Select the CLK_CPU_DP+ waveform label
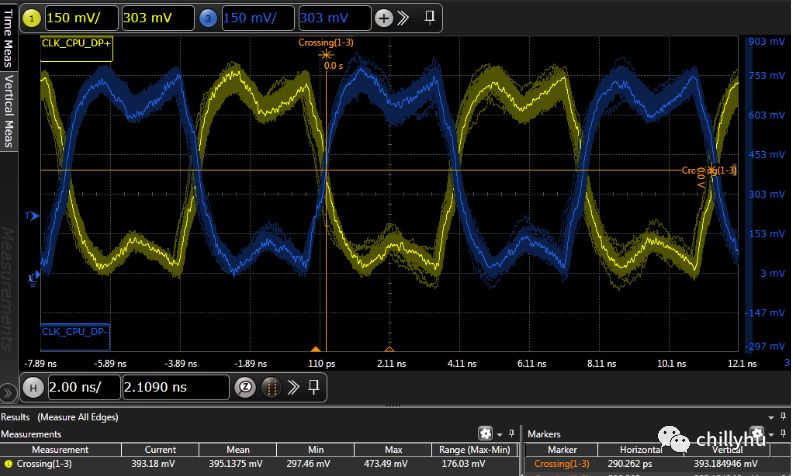This screenshot has height=476, width=793. click(76, 43)
